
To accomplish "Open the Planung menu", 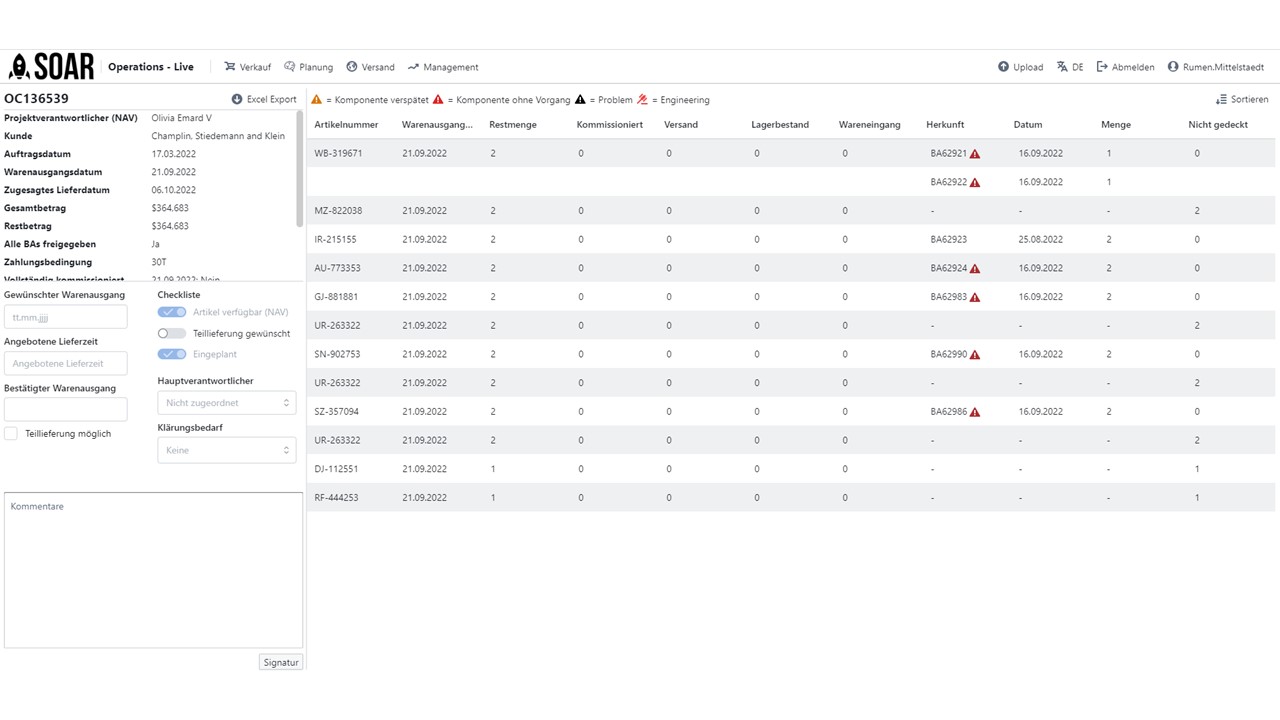I will [x=308, y=67].
